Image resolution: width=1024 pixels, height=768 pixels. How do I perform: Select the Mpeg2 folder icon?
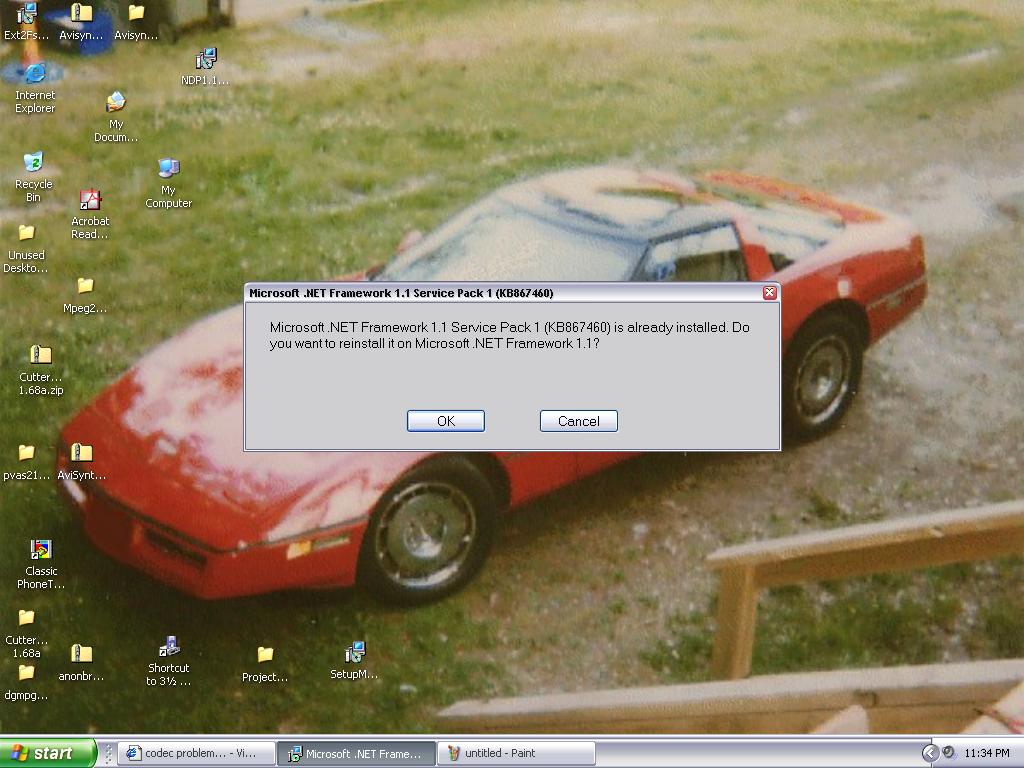point(85,295)
